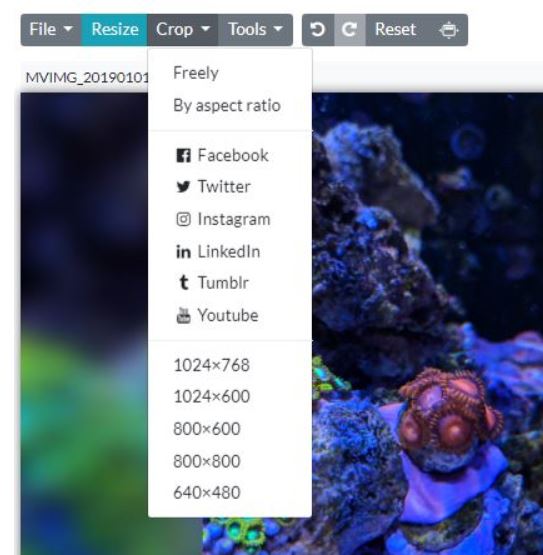Choose the LinkedIn crop preset label

tap(229, 252)
